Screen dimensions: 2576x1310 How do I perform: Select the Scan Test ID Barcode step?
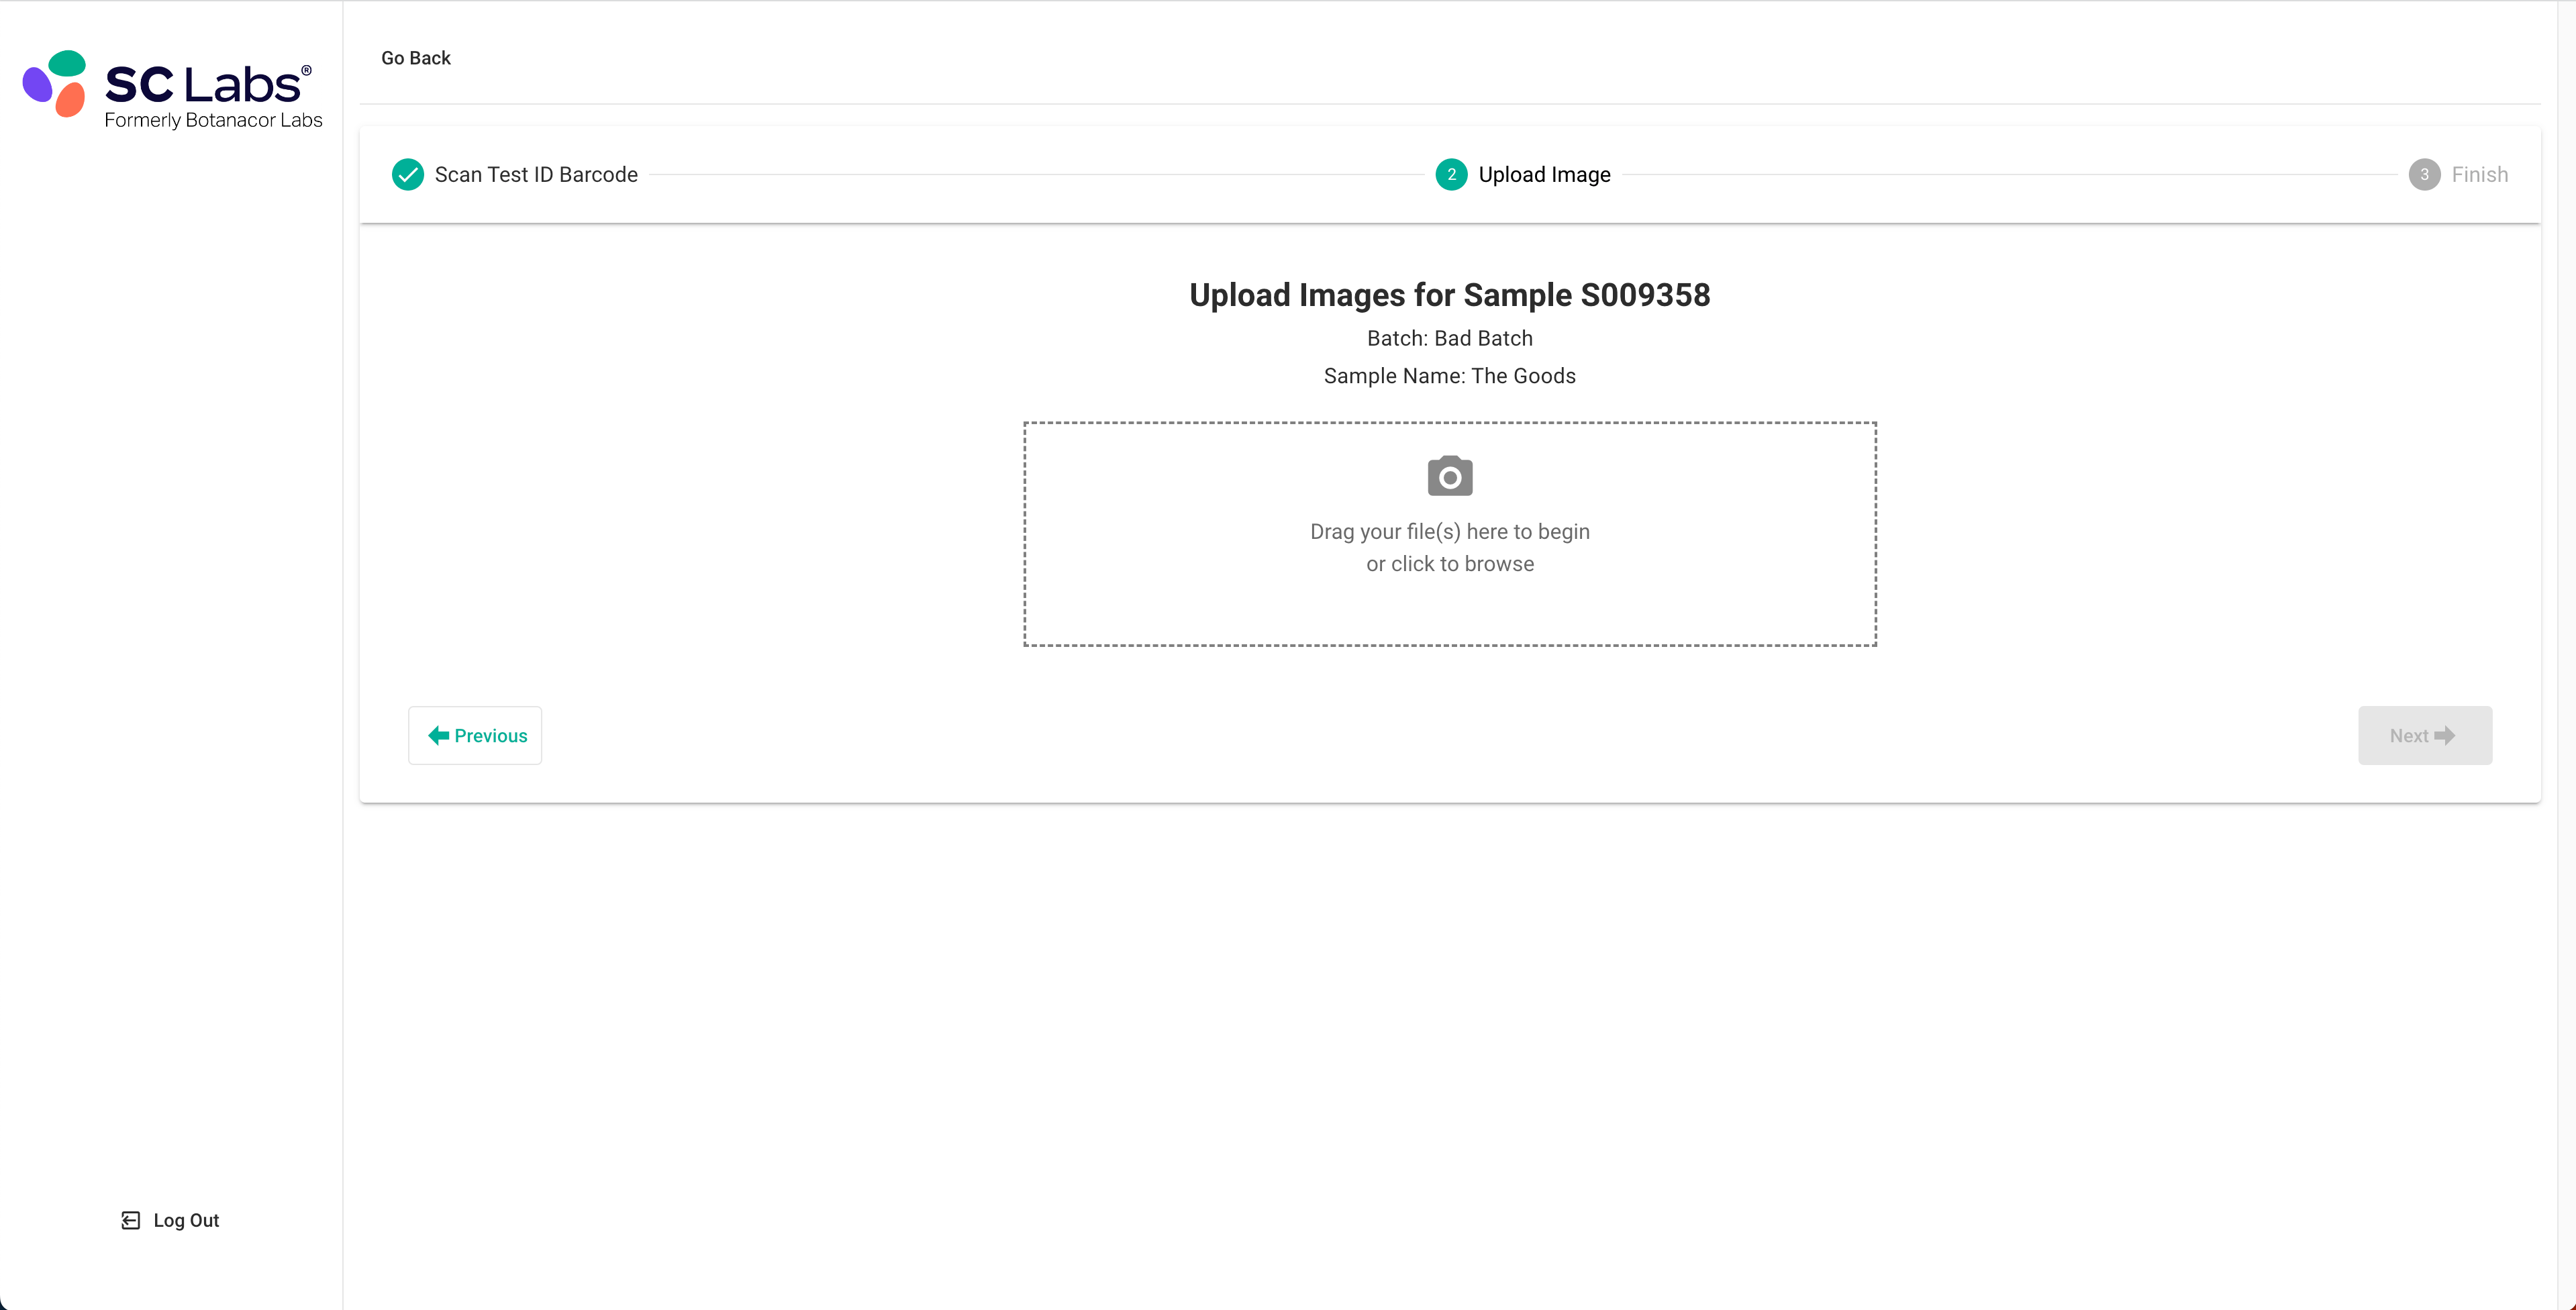click(535, 175)
